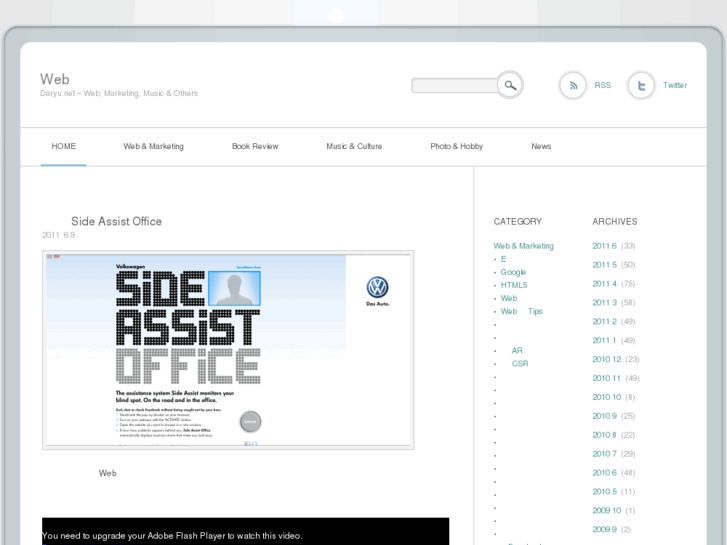
Task: Open the RSS feed icon
Action: (573, 85)
